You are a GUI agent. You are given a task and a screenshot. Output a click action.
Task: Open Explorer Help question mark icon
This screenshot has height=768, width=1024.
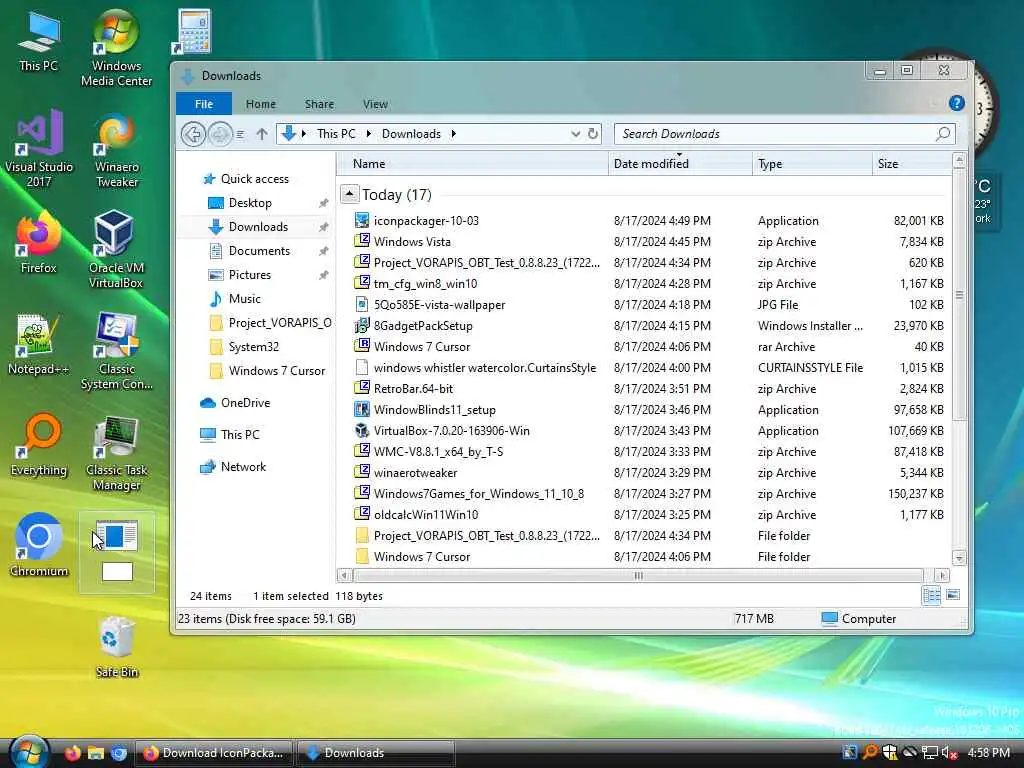[x=957, y=103]
